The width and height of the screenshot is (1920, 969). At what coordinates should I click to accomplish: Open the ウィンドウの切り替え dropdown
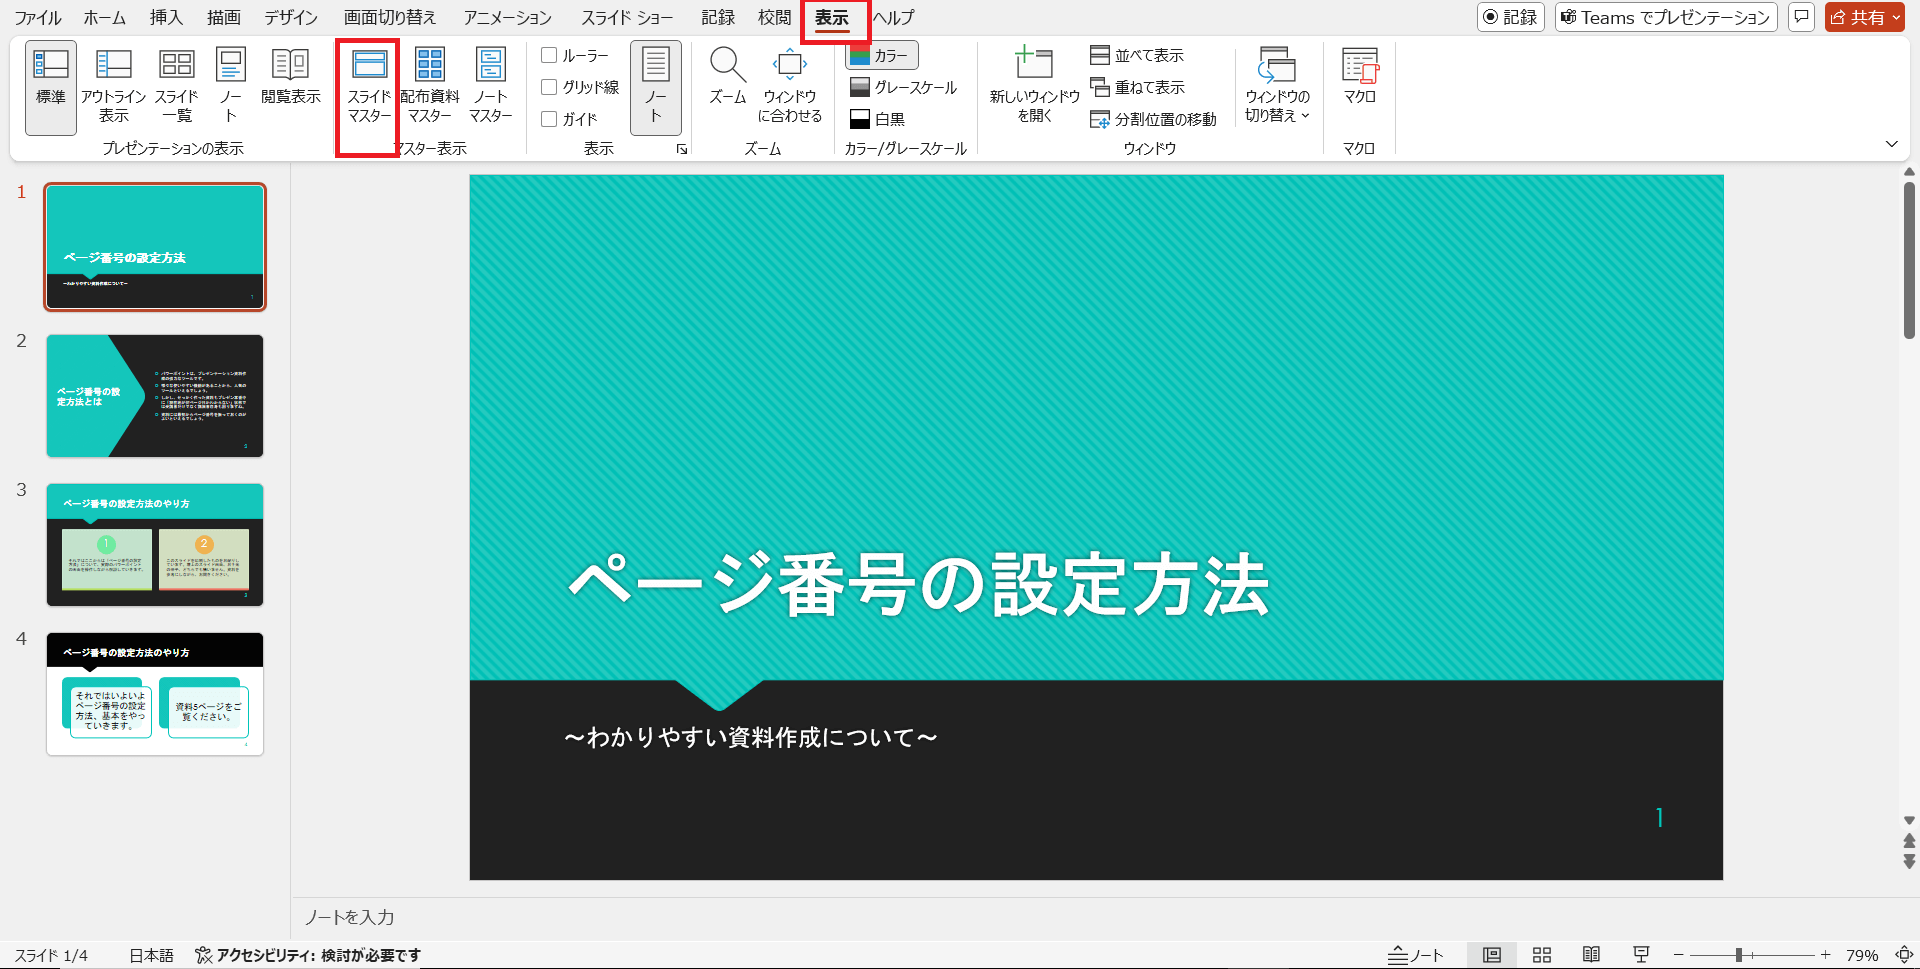pyautogui.click(x=1277, y=85)
